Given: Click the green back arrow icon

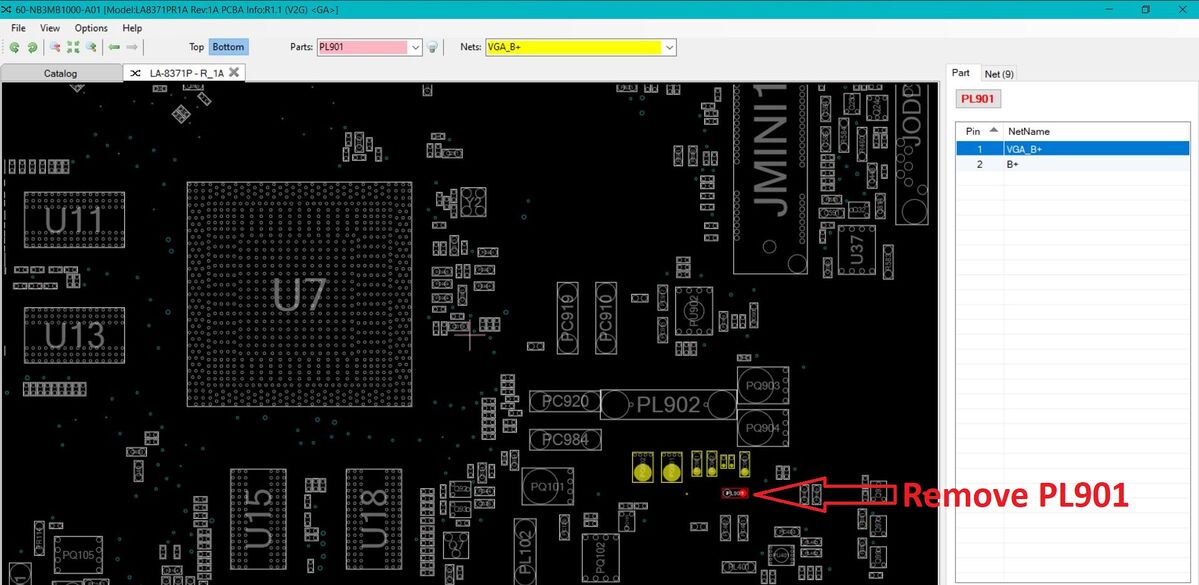Looking at the screenshot, I should pyautogui.click(x=114, y=47).
